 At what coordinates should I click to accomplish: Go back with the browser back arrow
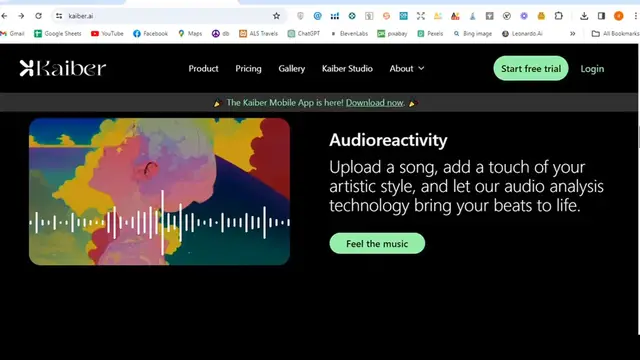click(4, 16)
